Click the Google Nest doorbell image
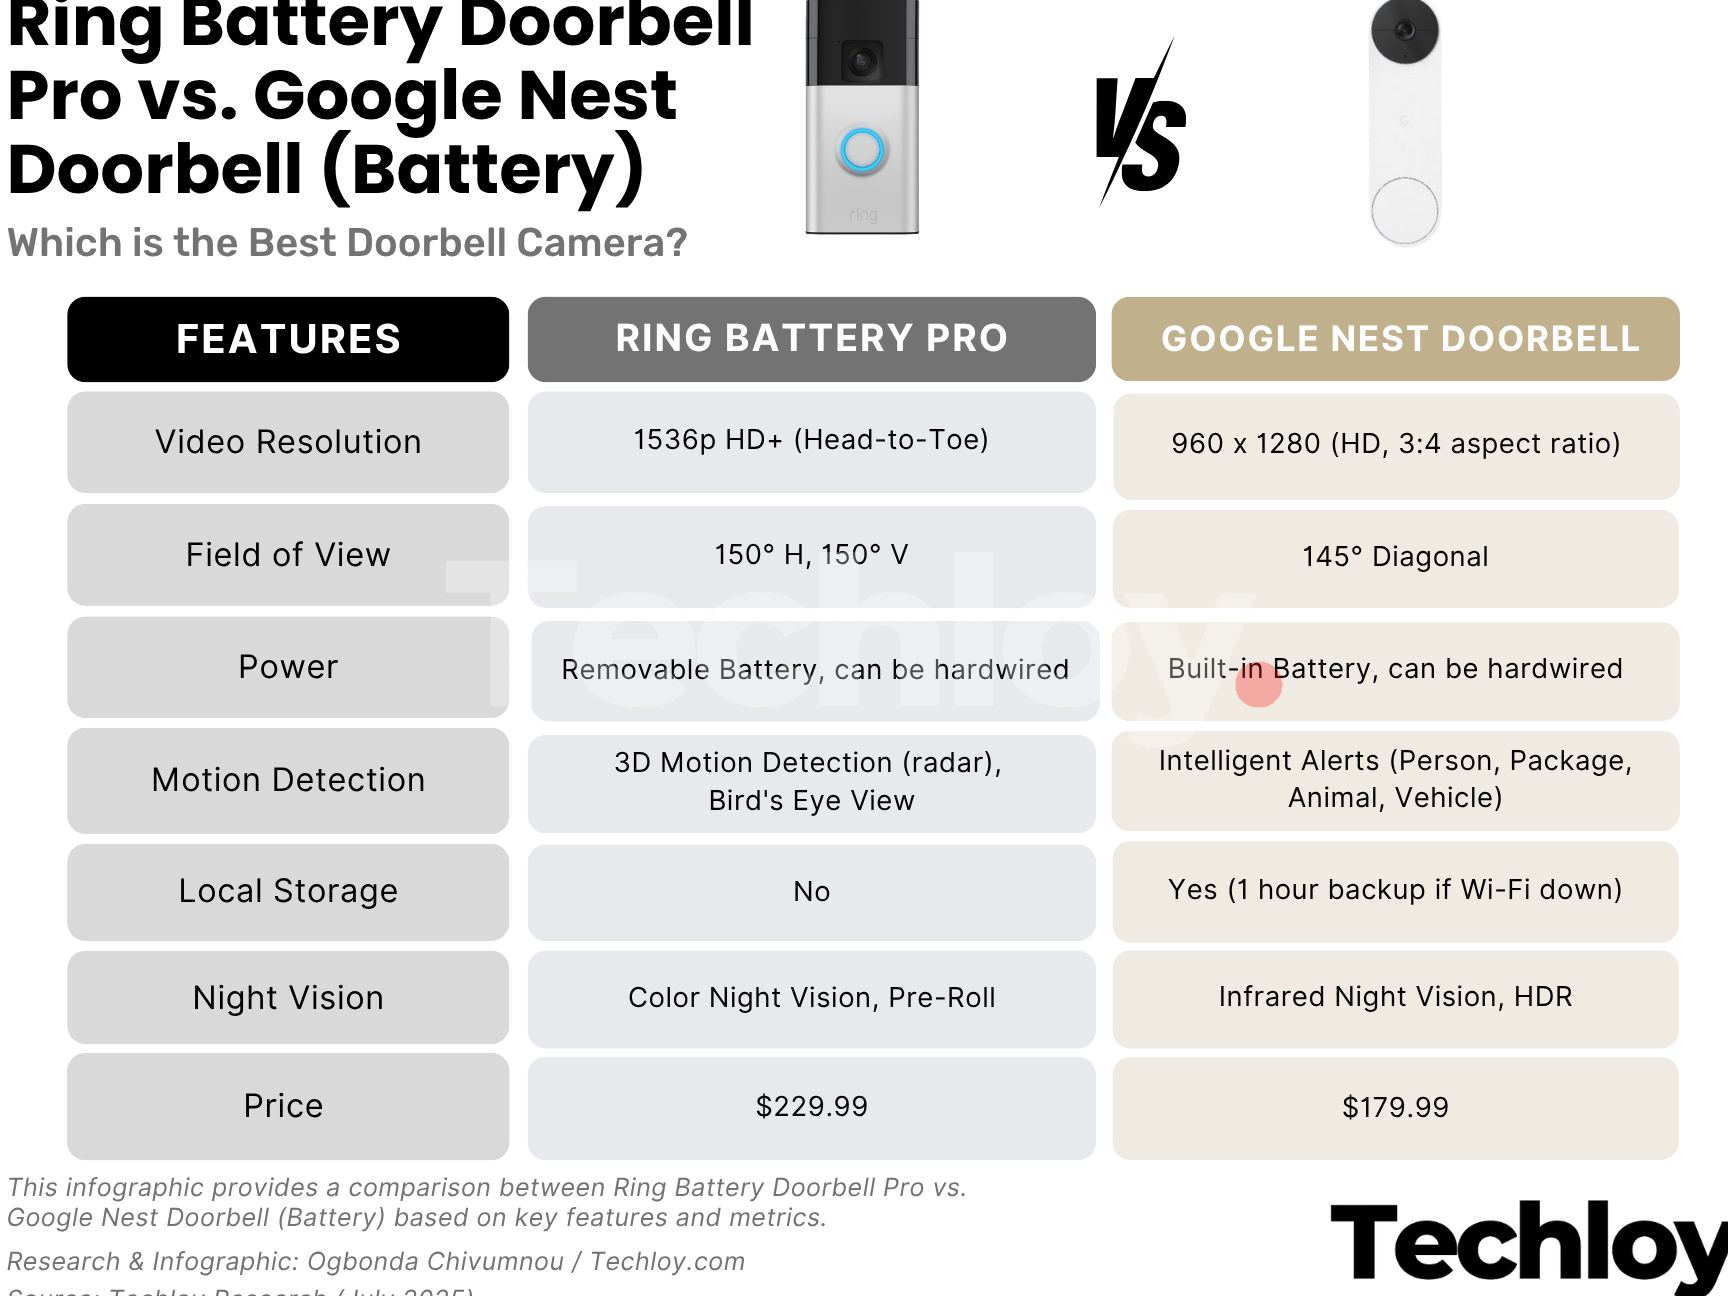Viewport: 1728px width, 1296px height. [1404, 120]
